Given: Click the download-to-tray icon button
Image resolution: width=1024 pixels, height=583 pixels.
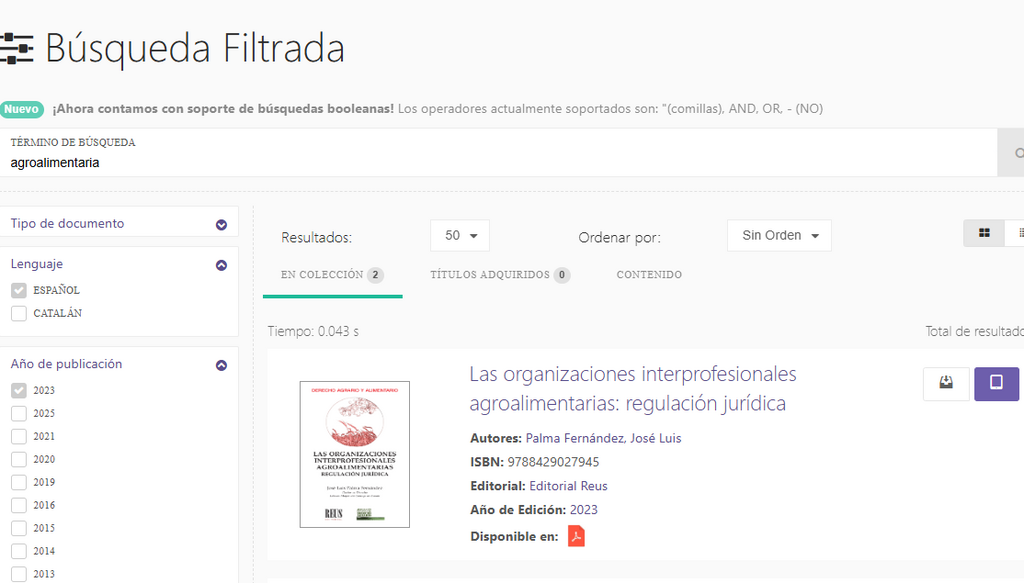Looking at the screenshot, I should pos(946,383).
